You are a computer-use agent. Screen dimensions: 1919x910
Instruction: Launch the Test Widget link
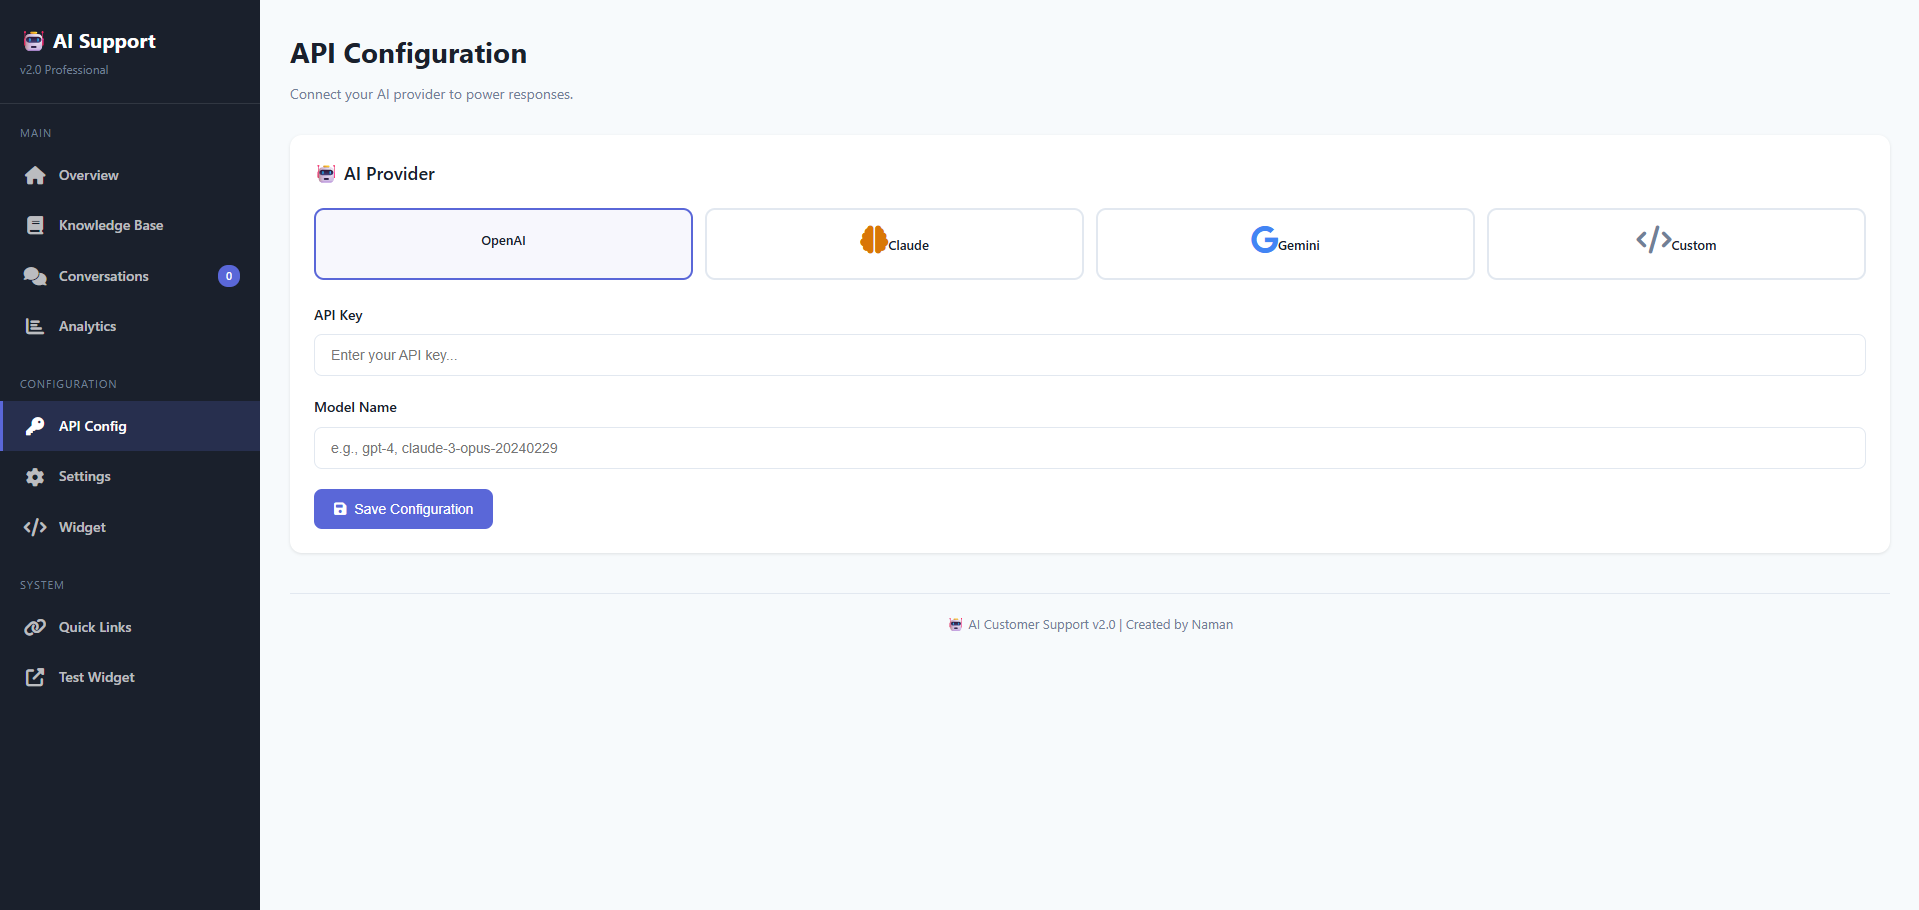[130, 677]
